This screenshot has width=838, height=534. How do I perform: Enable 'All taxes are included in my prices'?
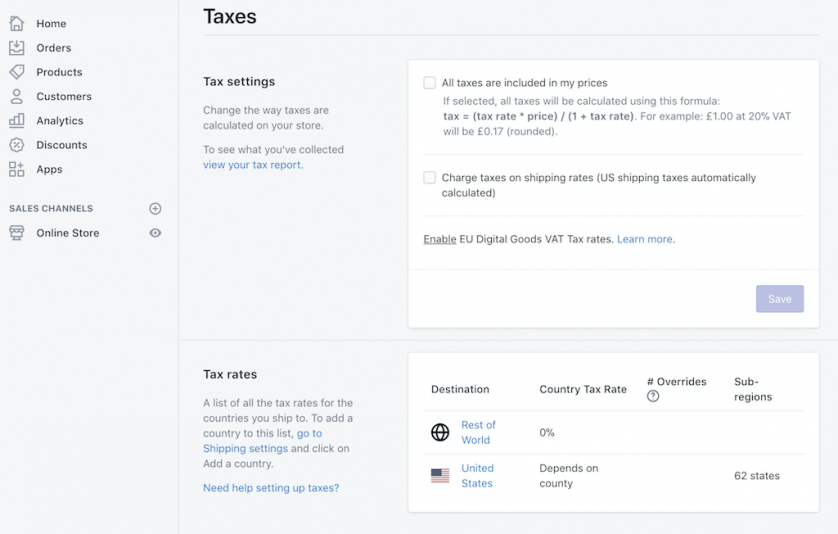pyautogui.click(x=430, y=83)
